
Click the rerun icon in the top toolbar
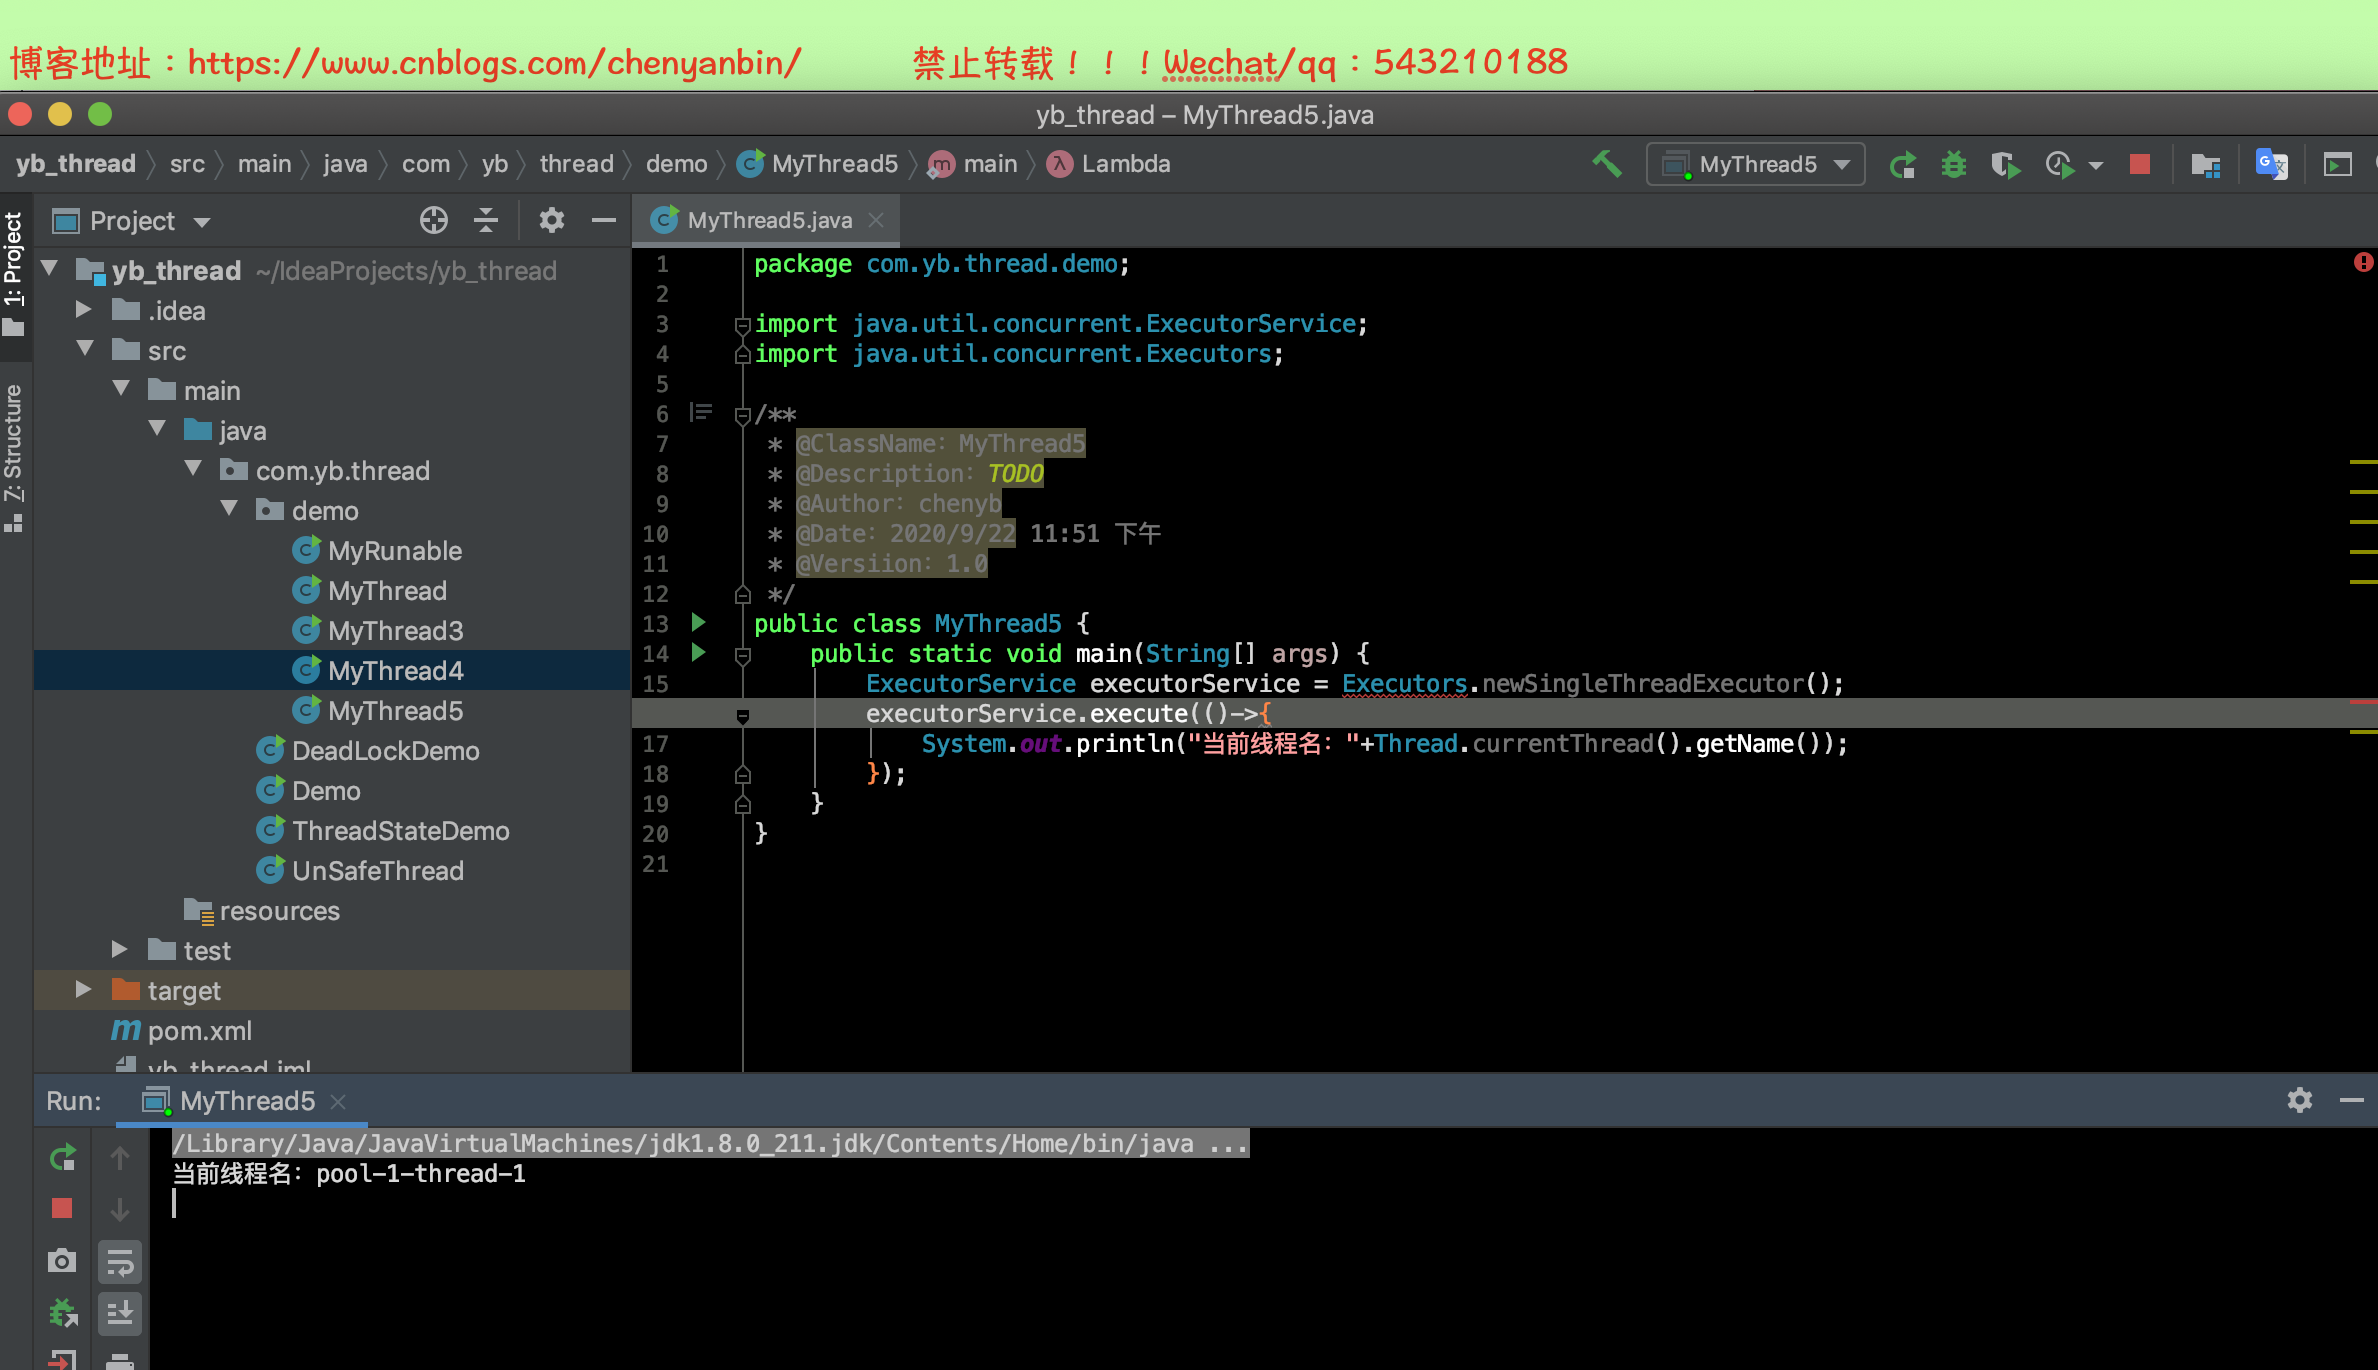point(1902,164)
